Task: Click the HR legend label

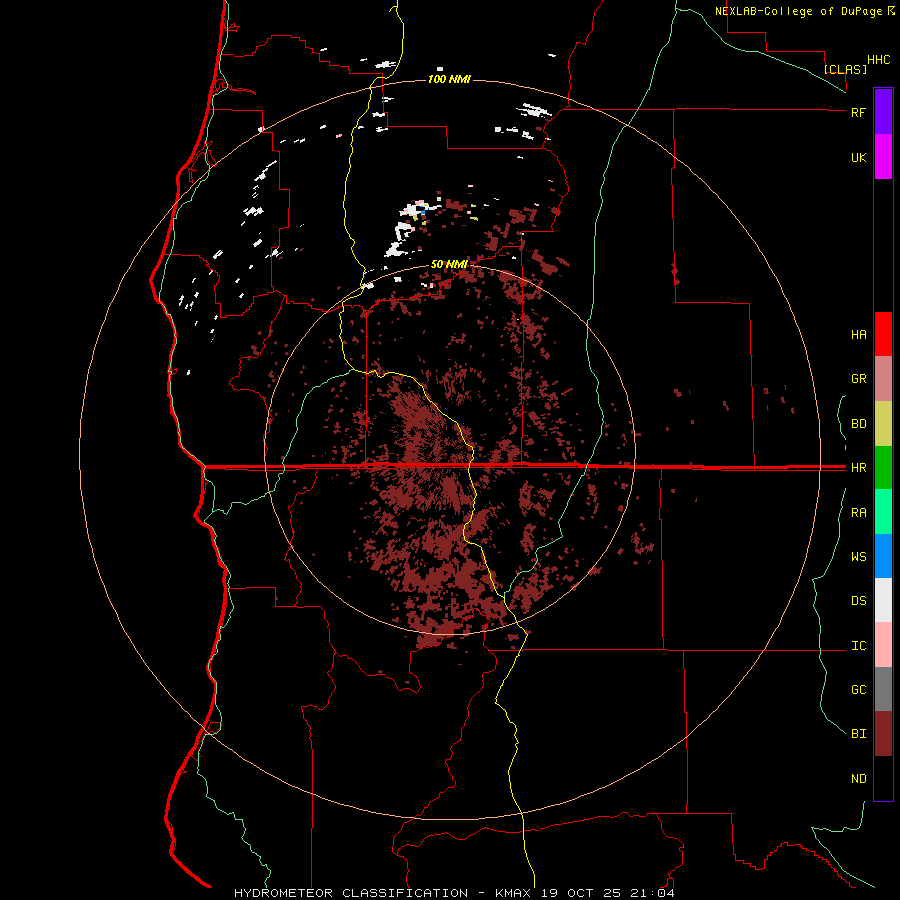Action: click(x=858, y=468)
